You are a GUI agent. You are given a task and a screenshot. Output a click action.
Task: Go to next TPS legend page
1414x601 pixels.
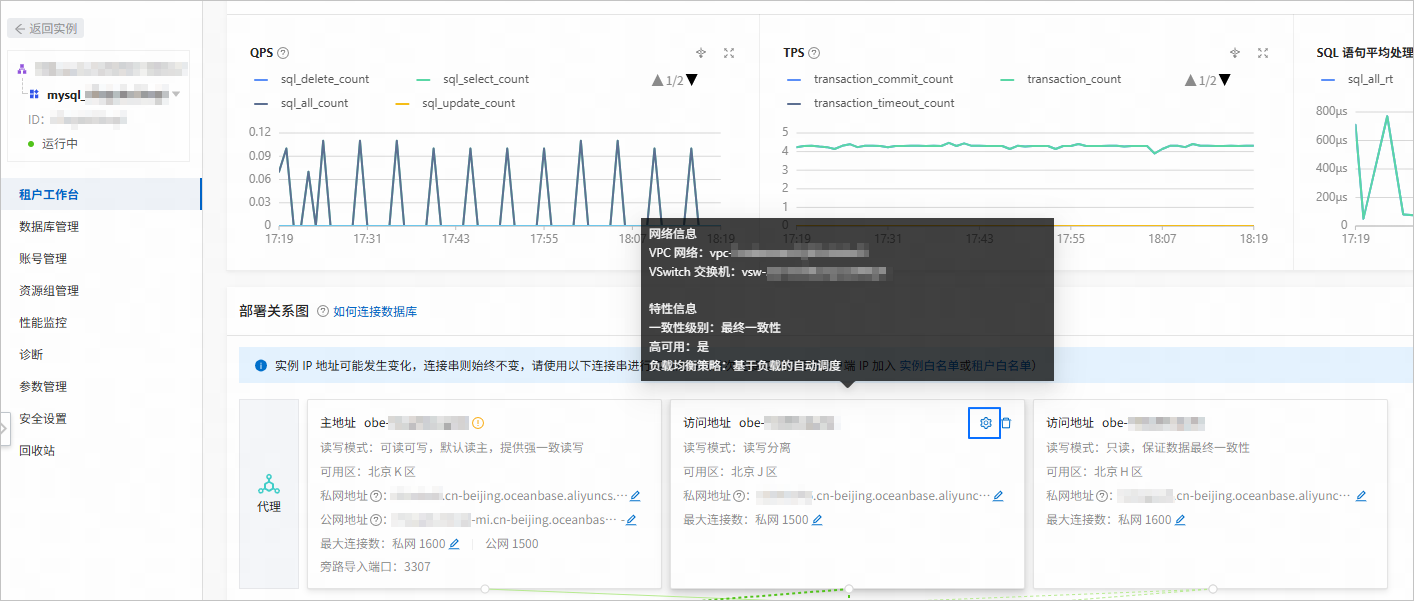pos(1224,80)
